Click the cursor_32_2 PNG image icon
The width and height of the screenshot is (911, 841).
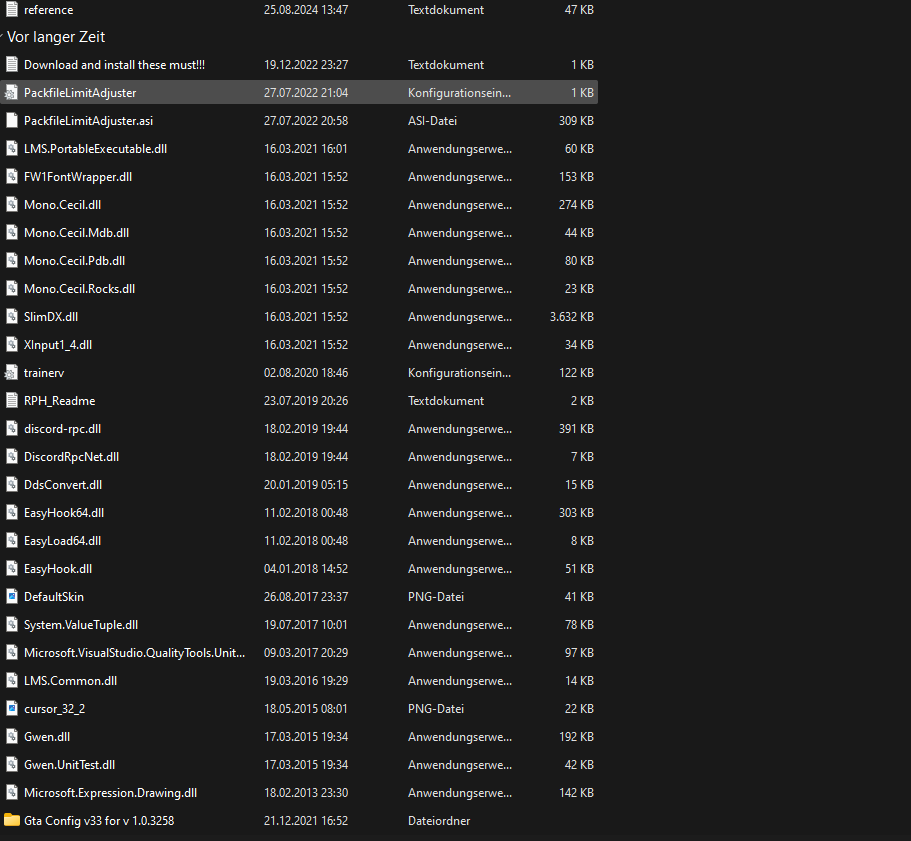12,709
